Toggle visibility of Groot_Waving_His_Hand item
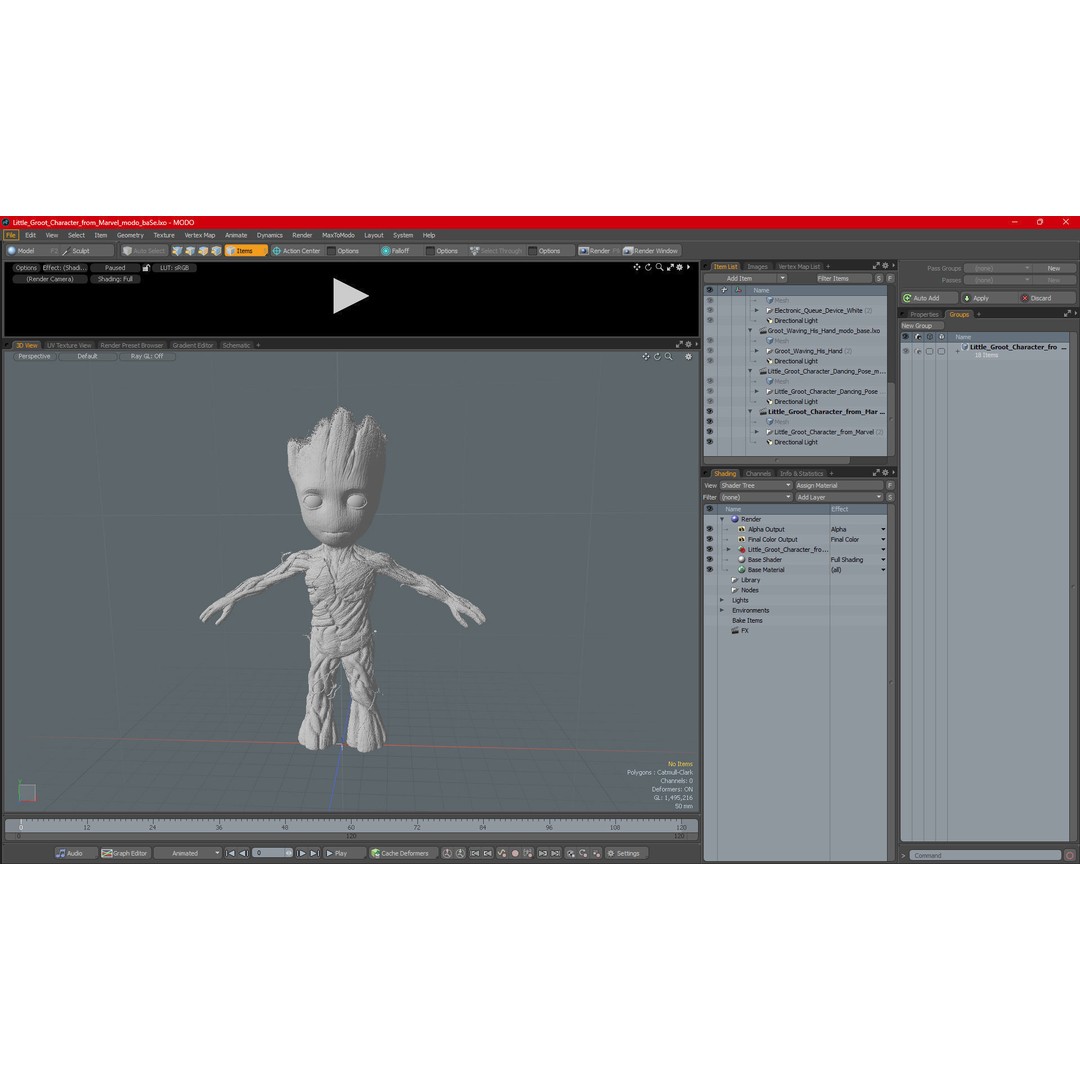The image size is (1080, 1080). click(709, 351)
